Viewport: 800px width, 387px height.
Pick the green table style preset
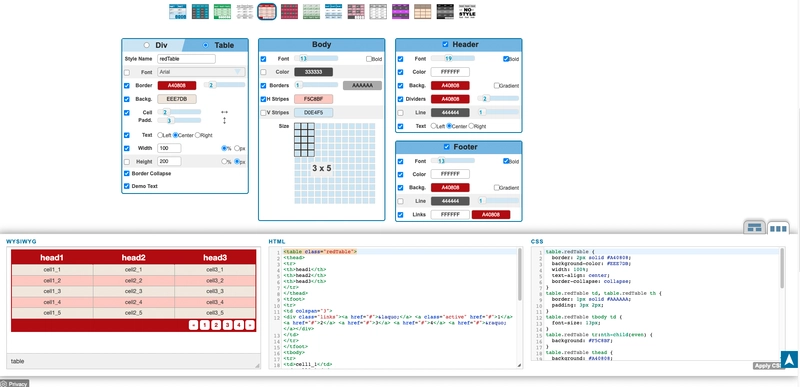pos(222,11)
